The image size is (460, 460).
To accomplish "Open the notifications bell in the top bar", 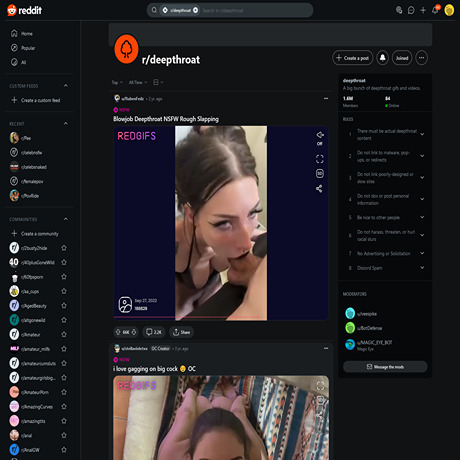I will 435,10.
